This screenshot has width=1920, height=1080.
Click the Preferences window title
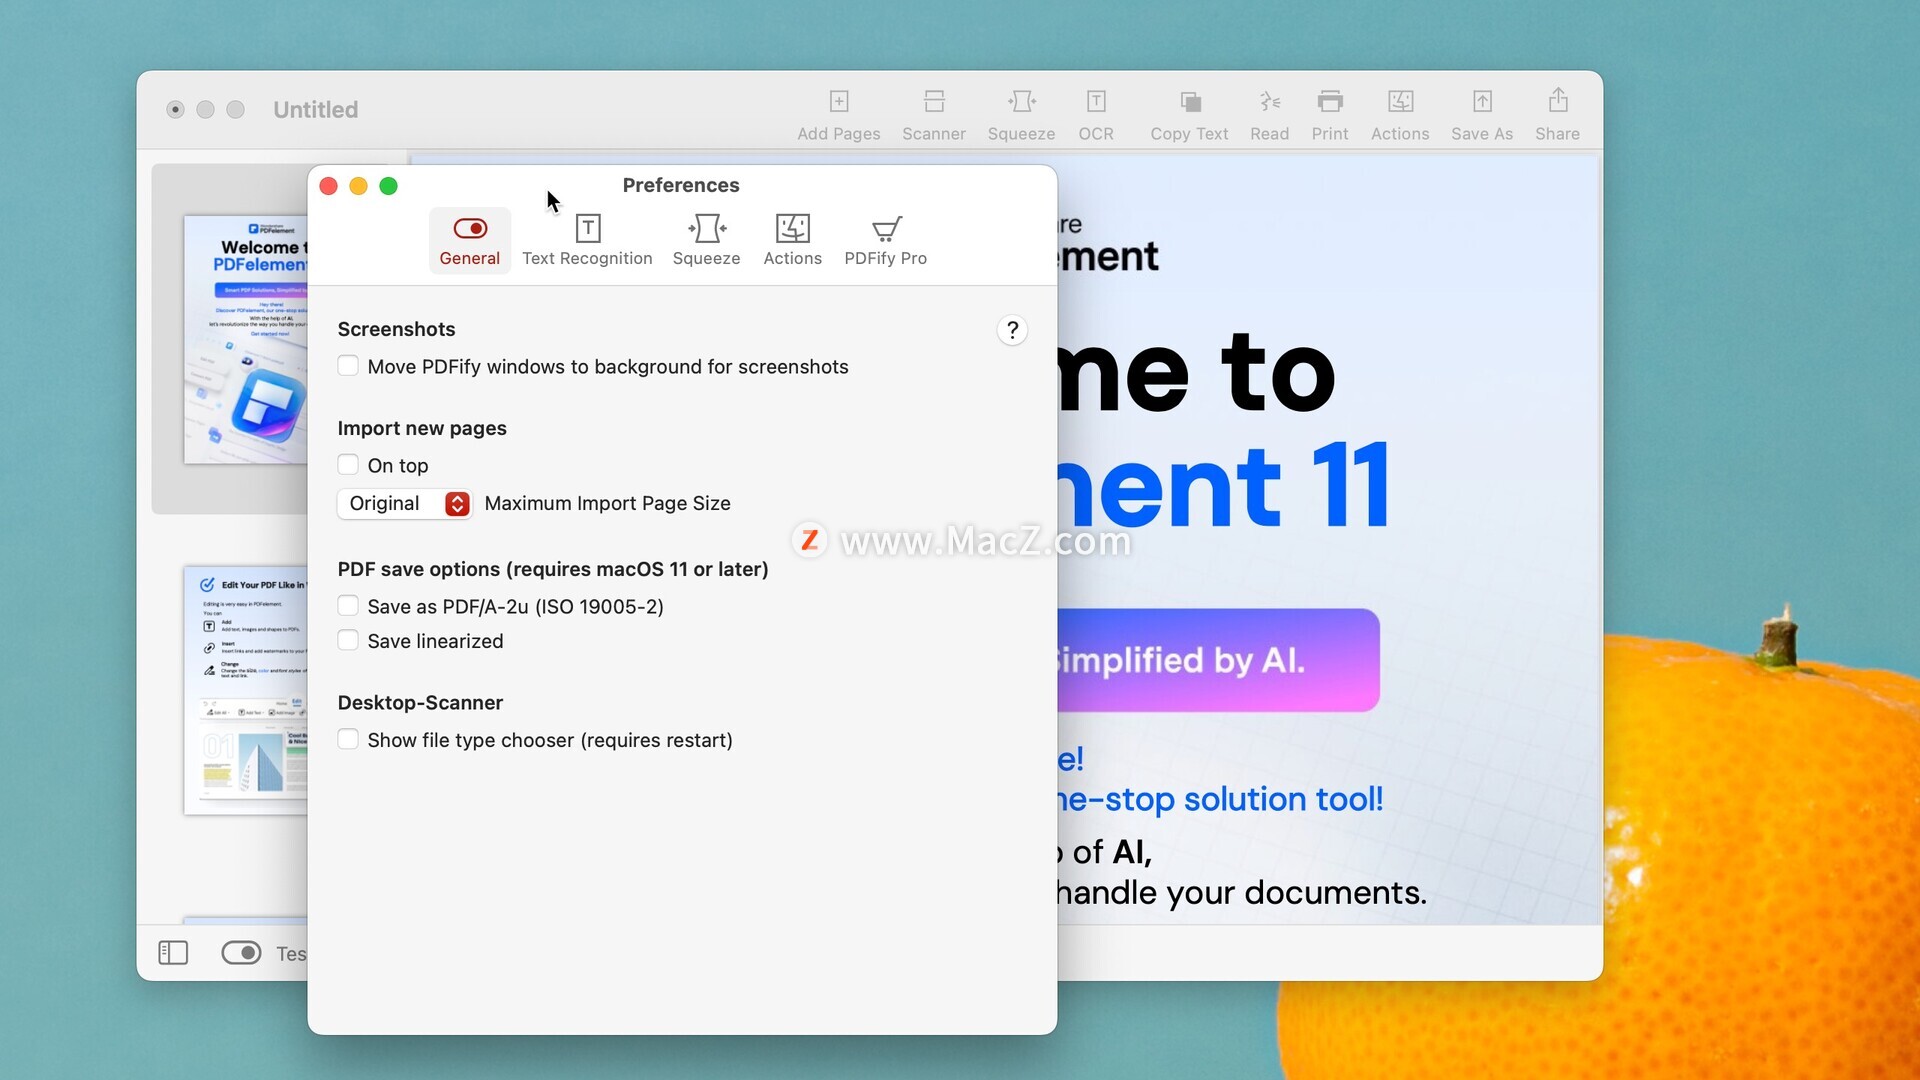coord(681,185)
